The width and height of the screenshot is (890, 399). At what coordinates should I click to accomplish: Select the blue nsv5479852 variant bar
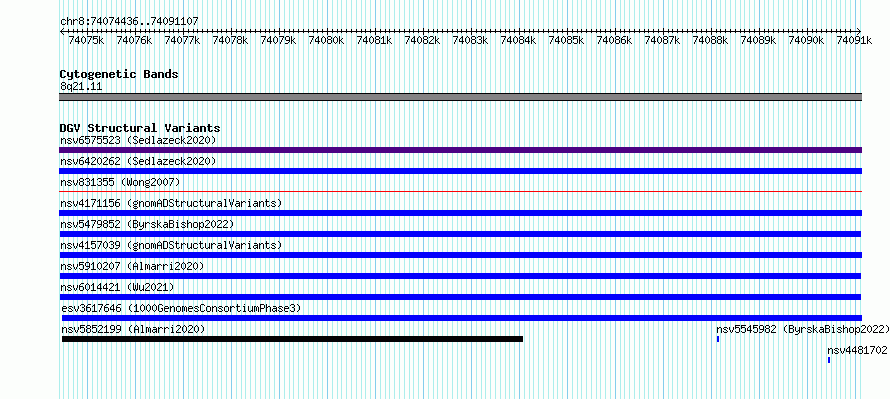point(460,234)
